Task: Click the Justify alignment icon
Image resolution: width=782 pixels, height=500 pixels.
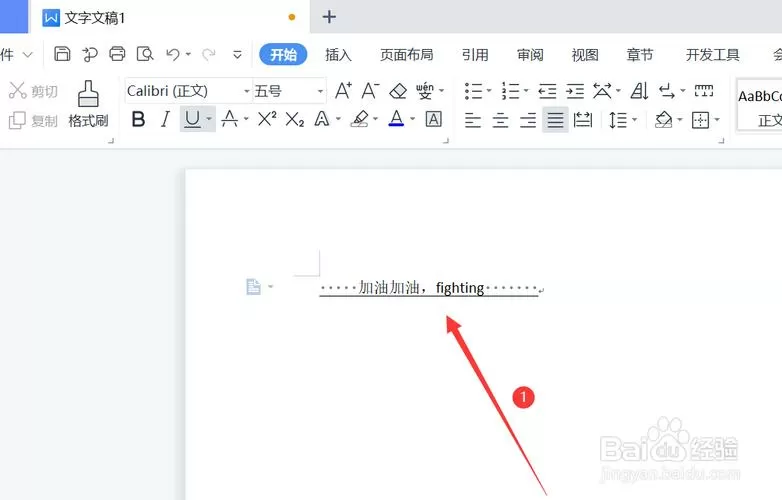Action: point(555,120)
